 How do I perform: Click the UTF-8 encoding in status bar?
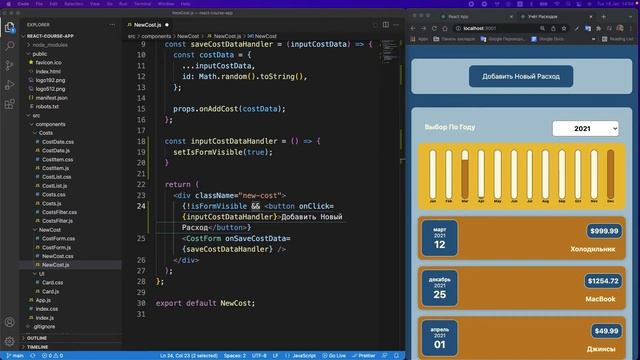point(259,356)
